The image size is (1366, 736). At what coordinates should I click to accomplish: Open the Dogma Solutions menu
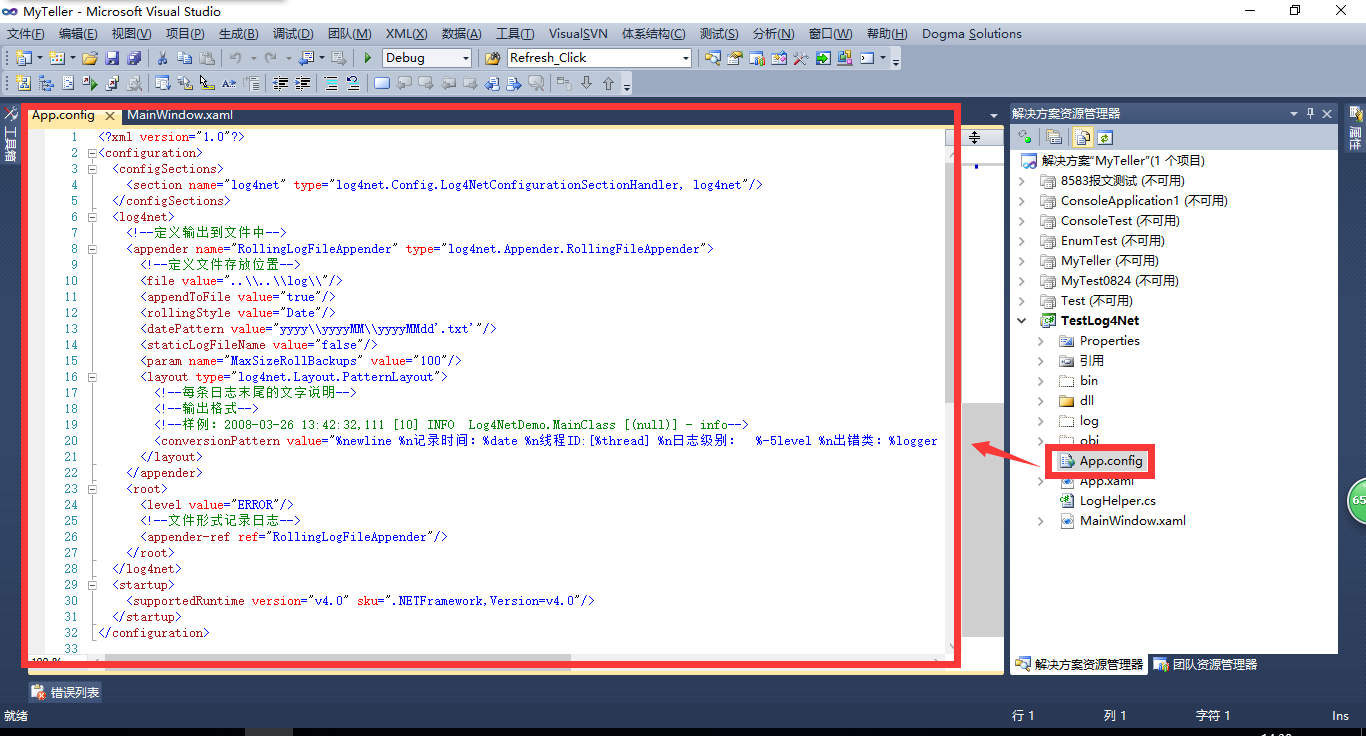click(x=972, y=34)
